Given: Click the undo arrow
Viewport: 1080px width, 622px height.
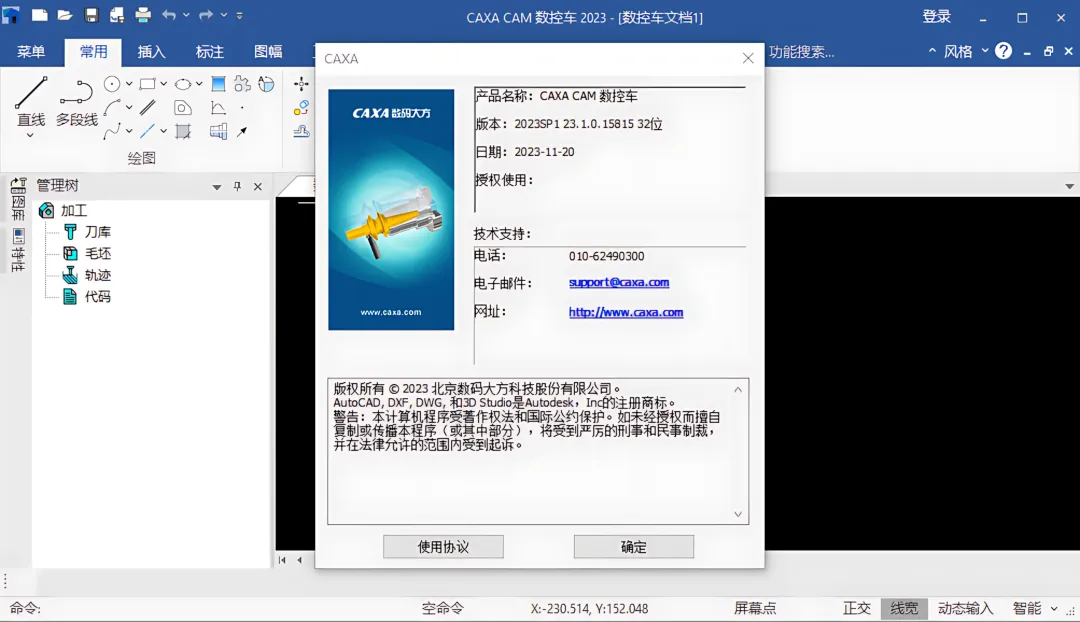Looking at the screenshot, I should [169, 15].
